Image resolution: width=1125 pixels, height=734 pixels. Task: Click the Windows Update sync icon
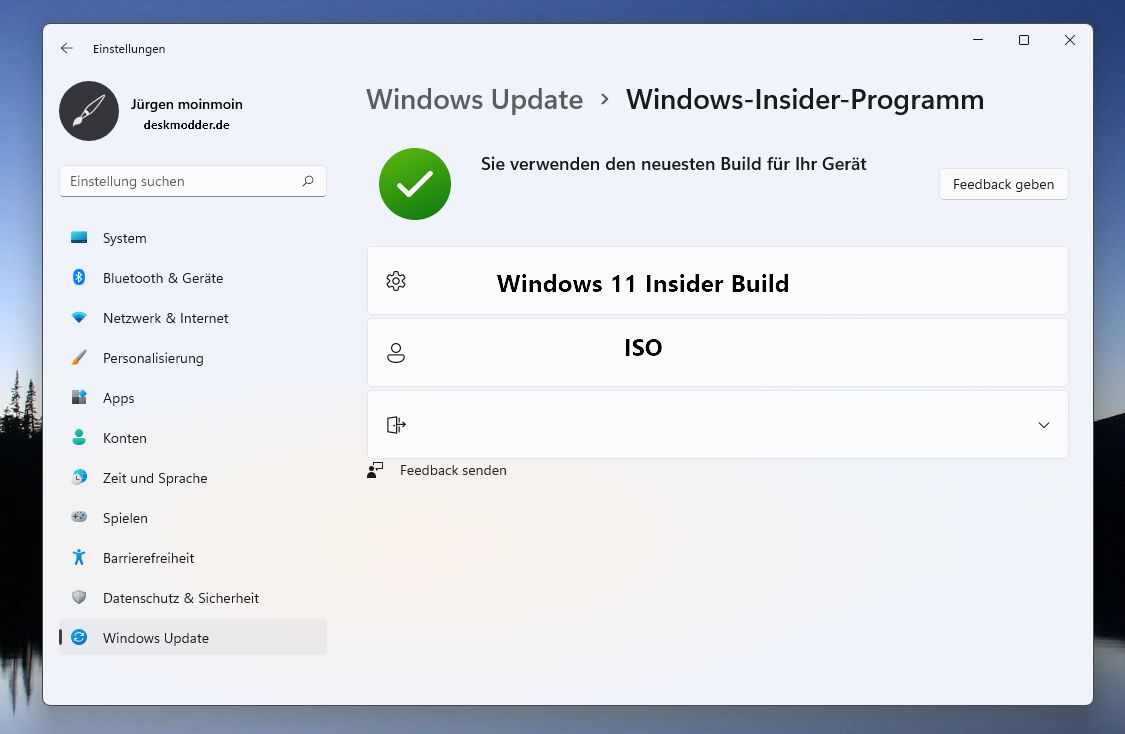[x=79, y=637]
